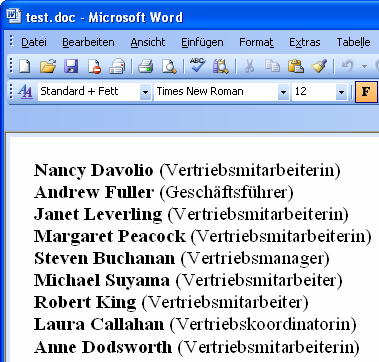Click the word Vertriebskoordinatorin
379x362 pixels.
pyautogui.click(x=263, y=324)
